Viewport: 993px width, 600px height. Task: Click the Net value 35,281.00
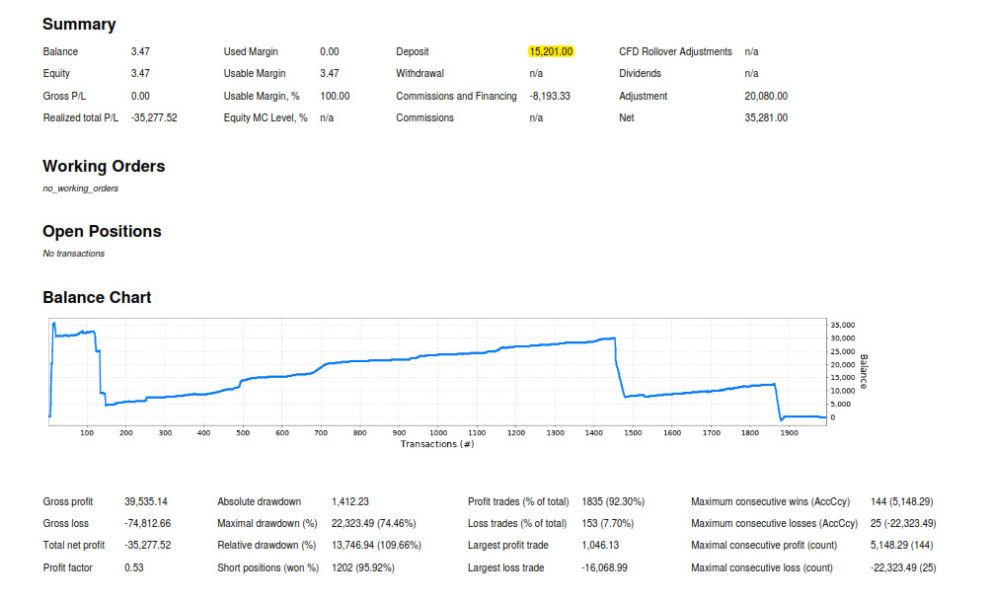point(766,117)
